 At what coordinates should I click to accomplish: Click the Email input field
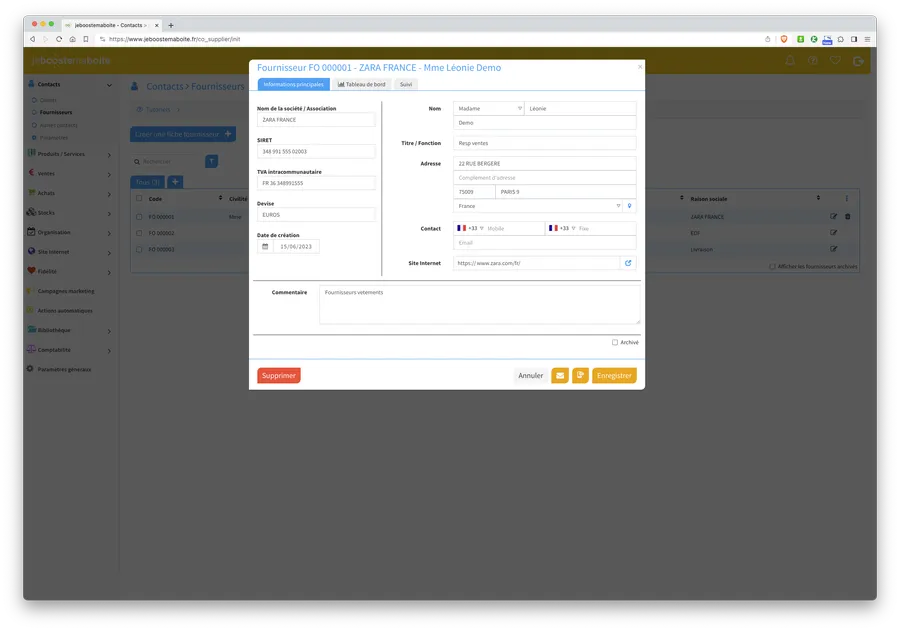pyautogui.click(x=544, y=242)
